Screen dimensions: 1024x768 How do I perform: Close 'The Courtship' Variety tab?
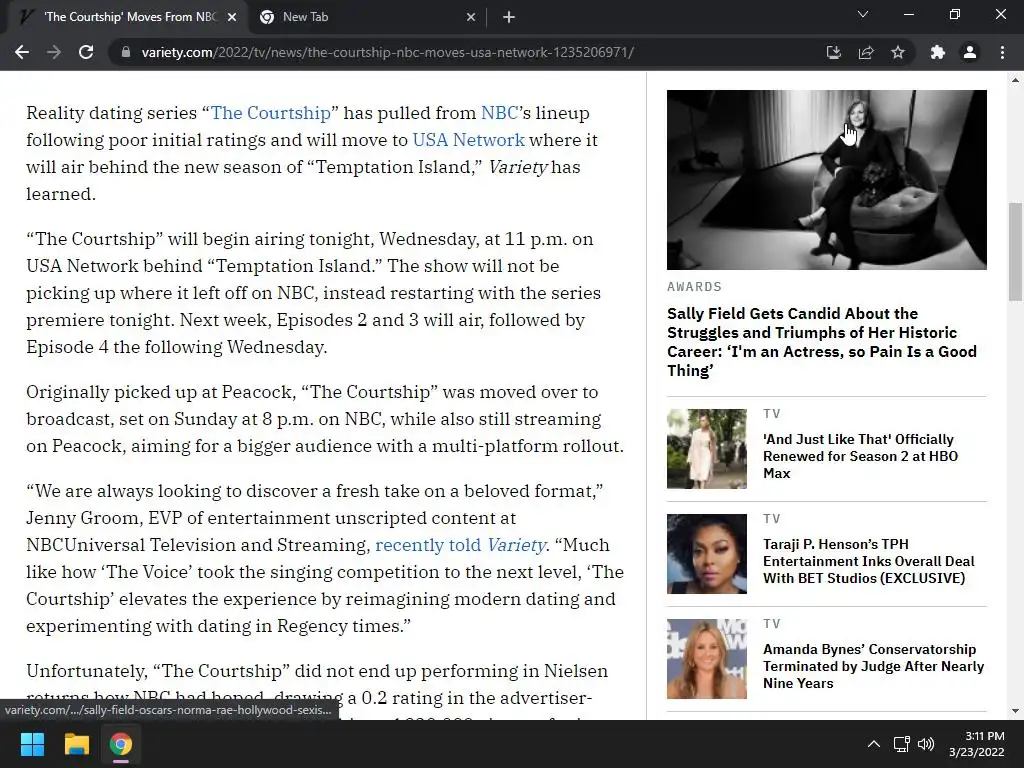click(232, 17)
